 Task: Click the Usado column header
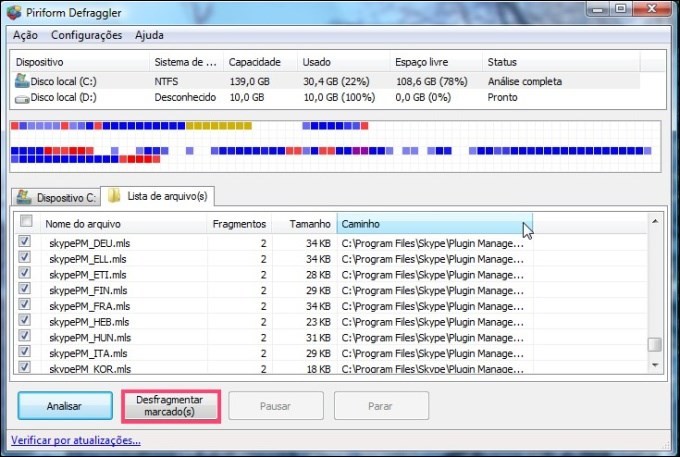[343, 62]
